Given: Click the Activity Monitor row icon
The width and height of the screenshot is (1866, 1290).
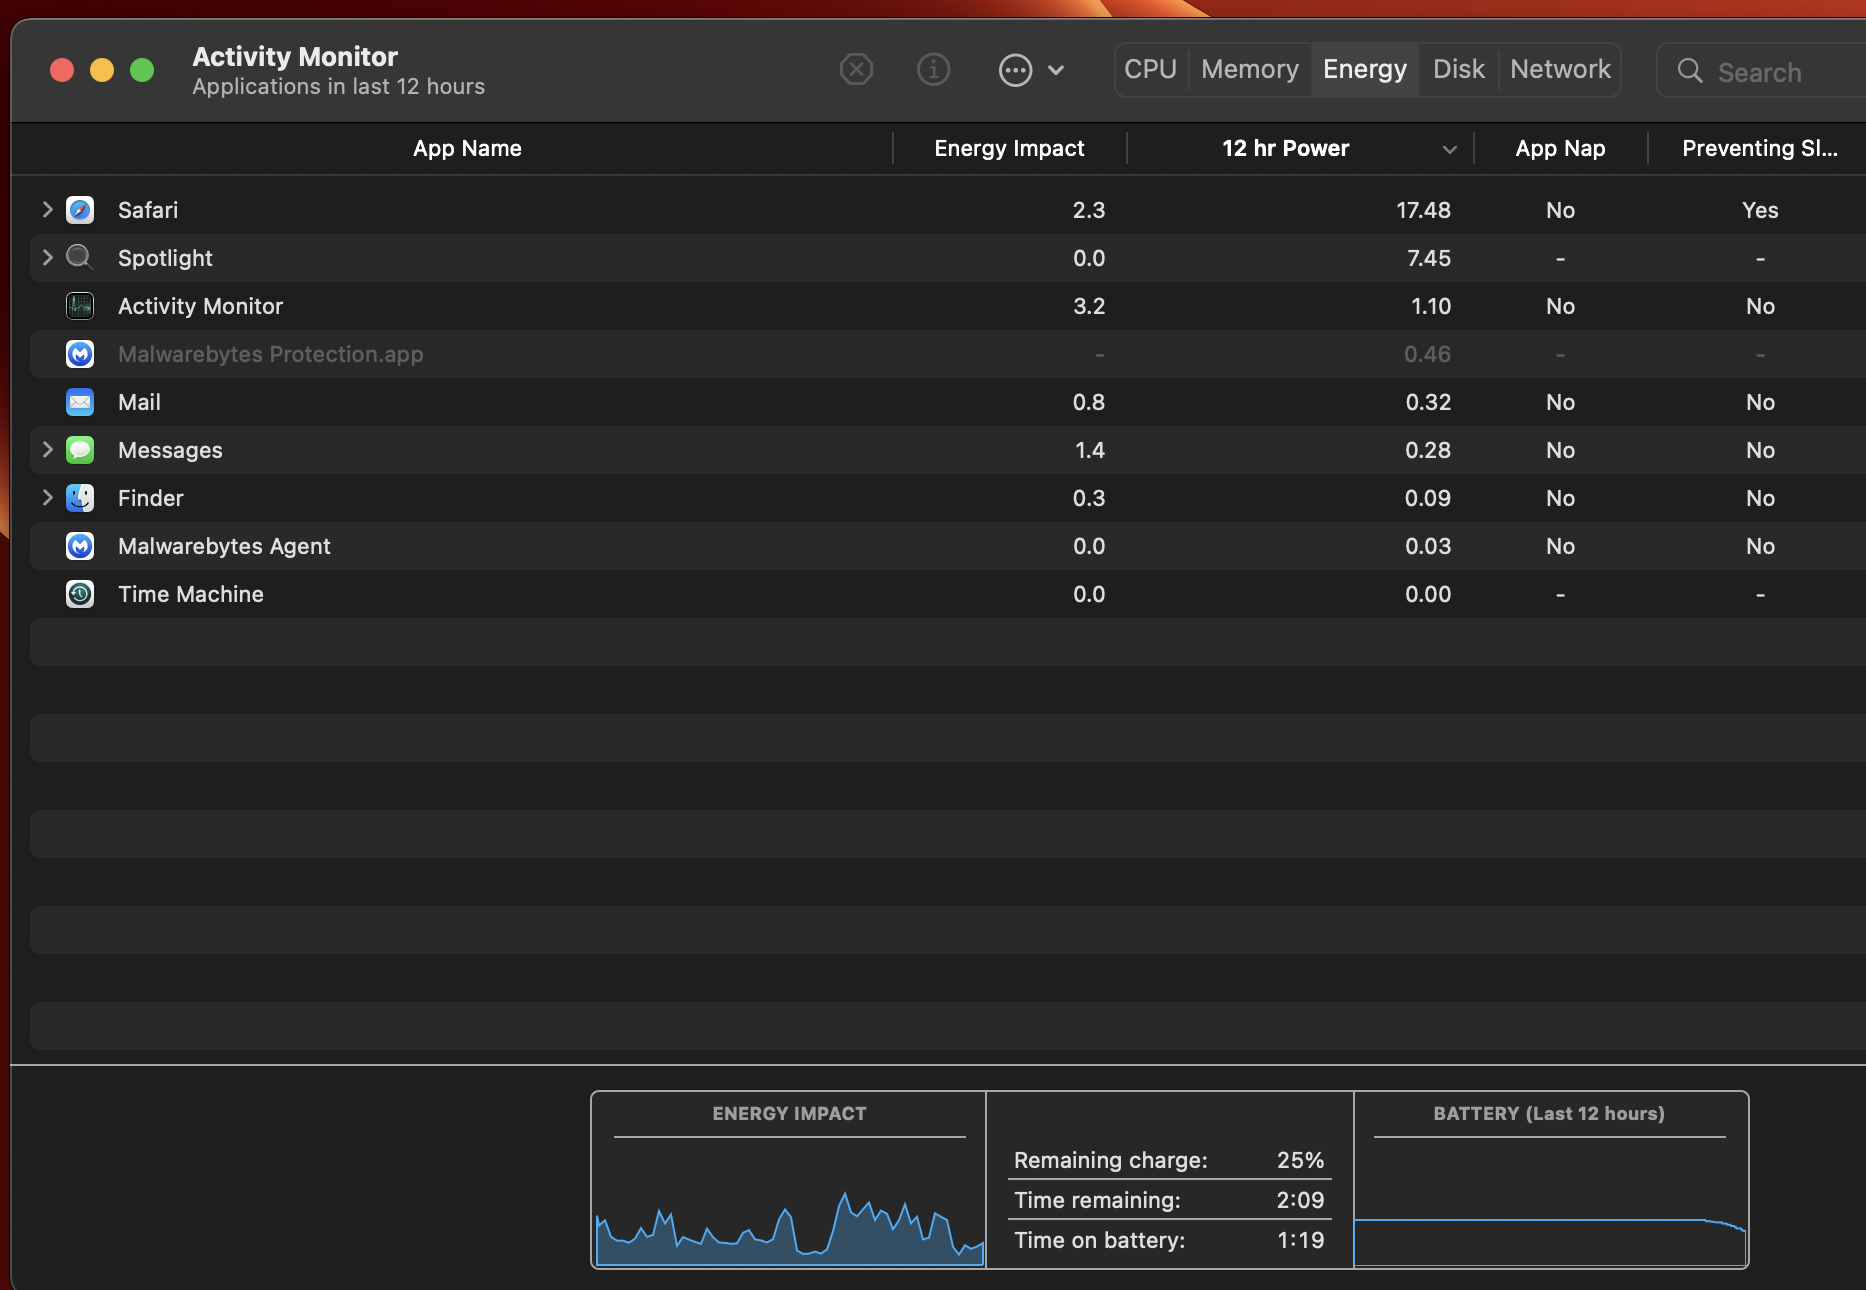Looking at the screenshot, I should coord(80,306).
